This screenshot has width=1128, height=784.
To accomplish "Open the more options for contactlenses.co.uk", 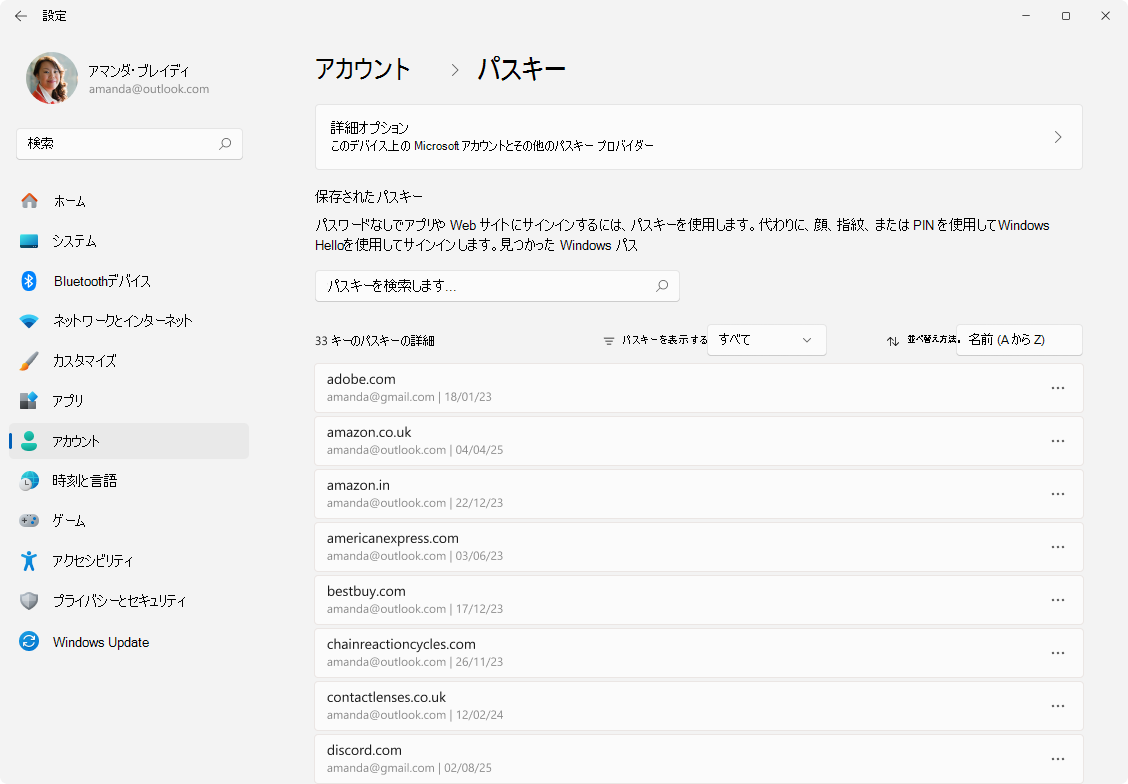I will [1058, 706].
